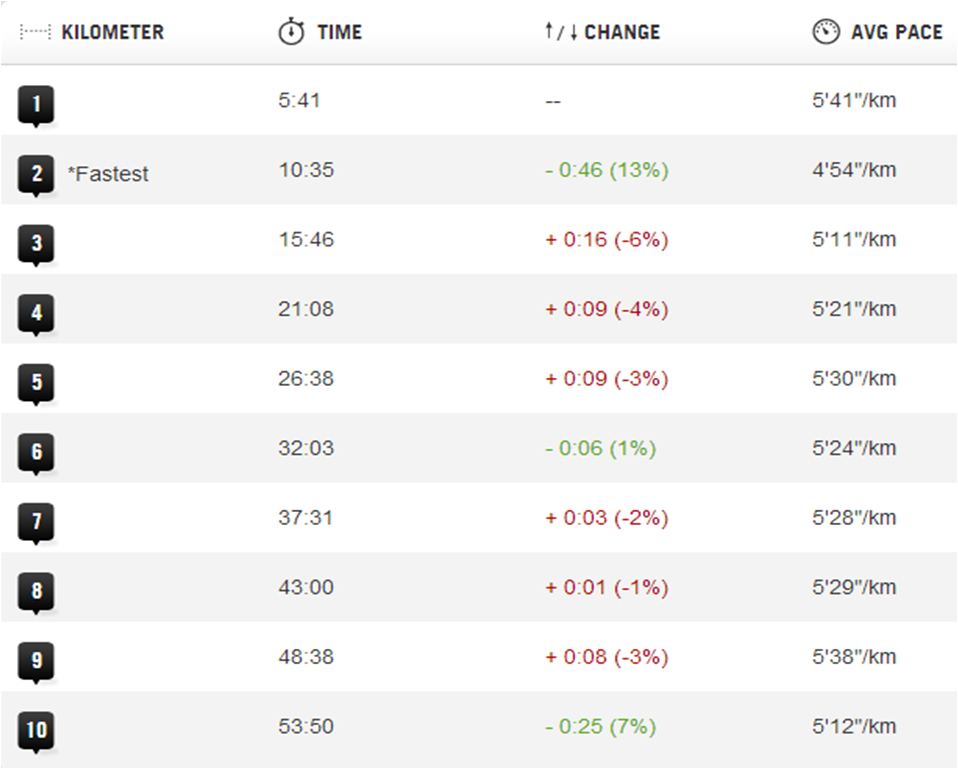Click the stopwatch icon beside Time
958x769 pixels.
(x=290, y=32)
